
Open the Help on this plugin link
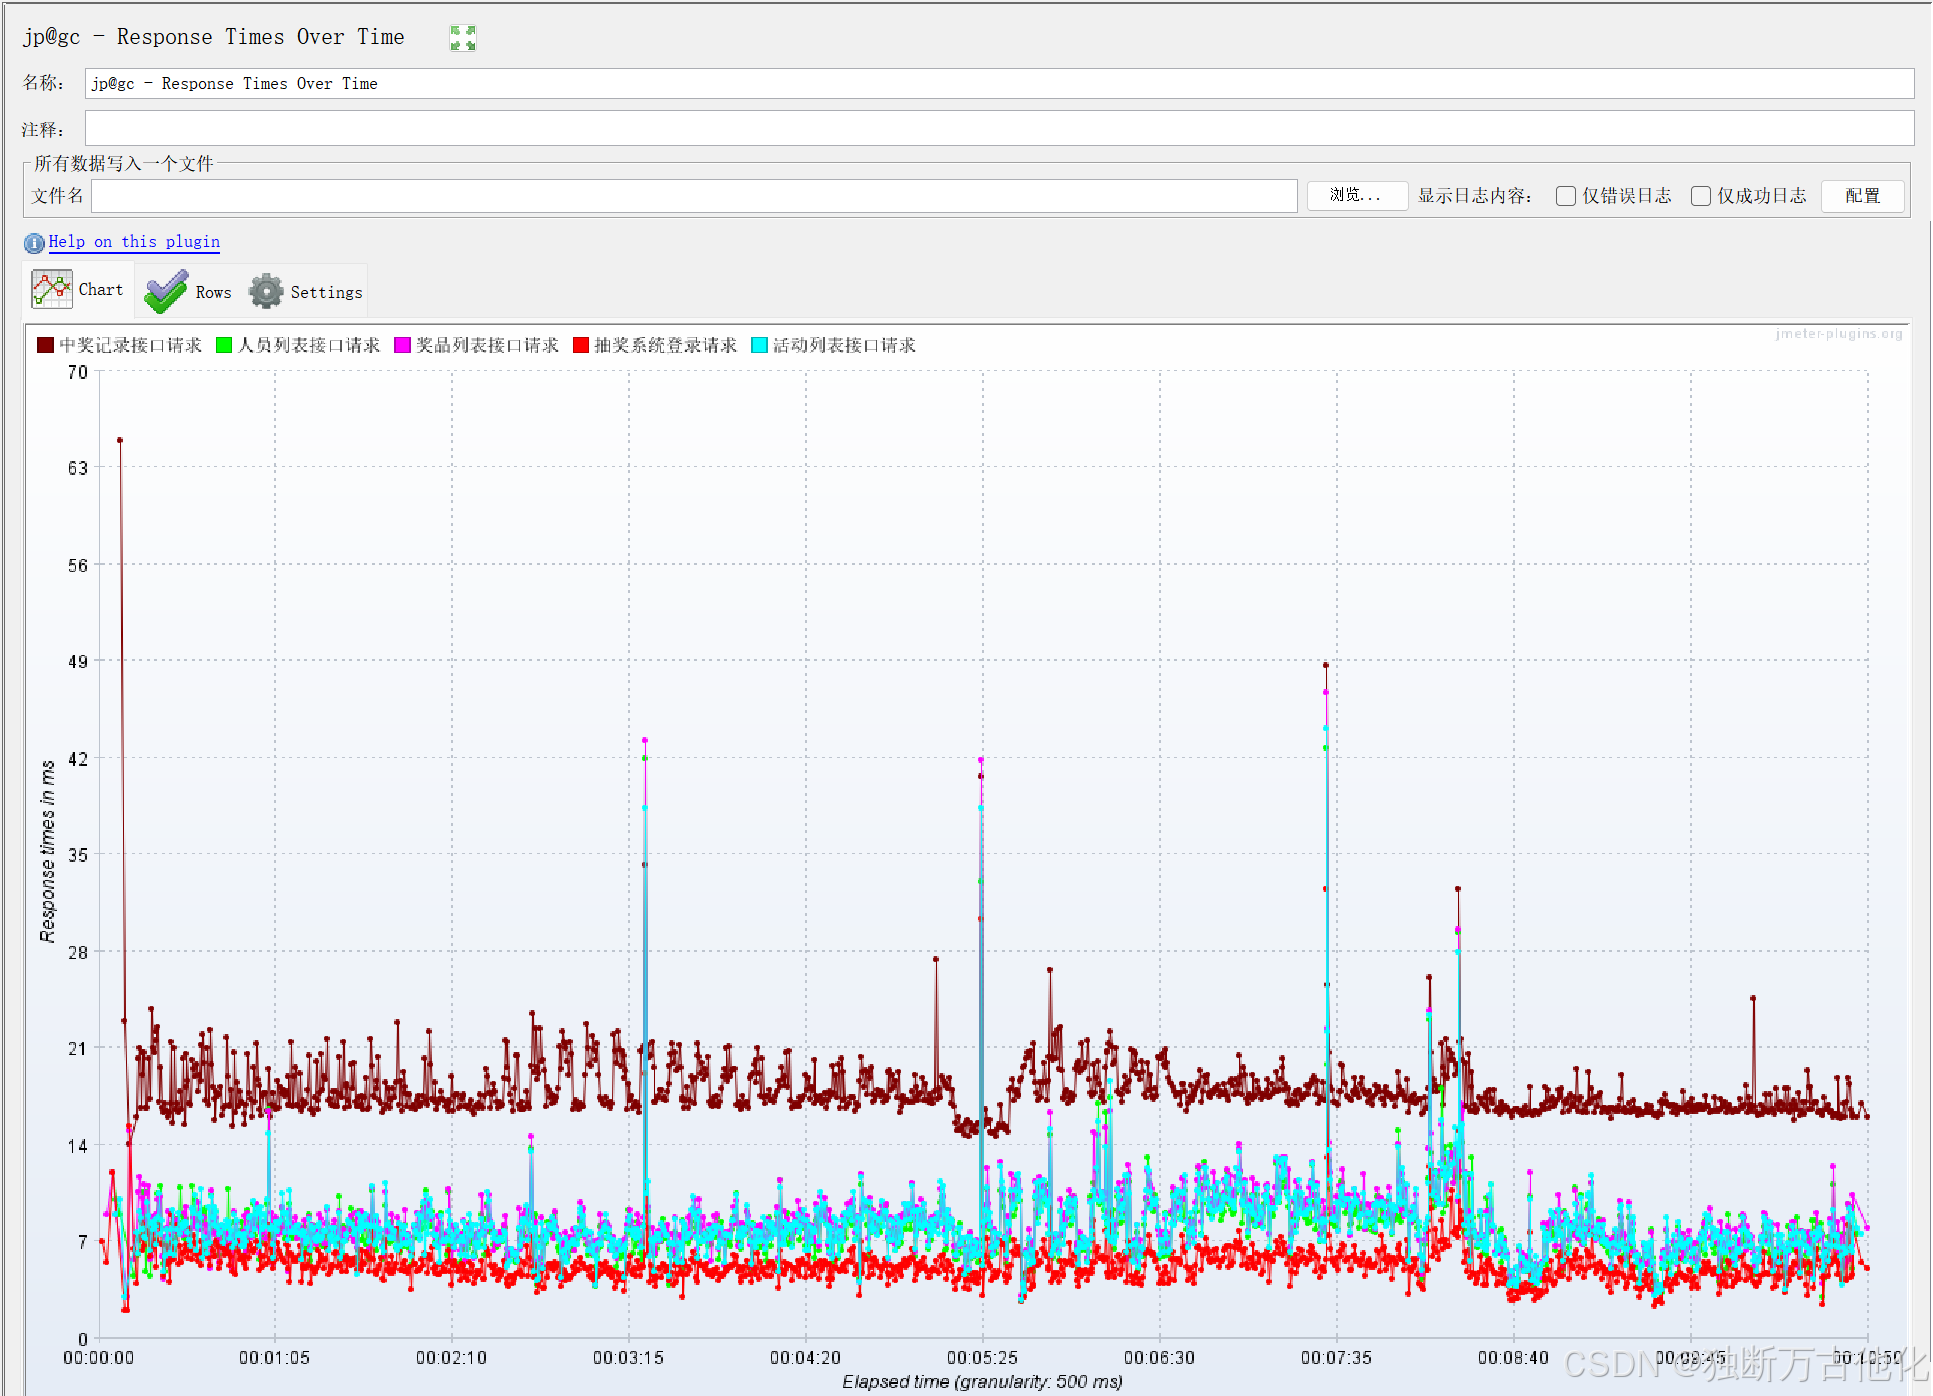(x=134, y=242)
